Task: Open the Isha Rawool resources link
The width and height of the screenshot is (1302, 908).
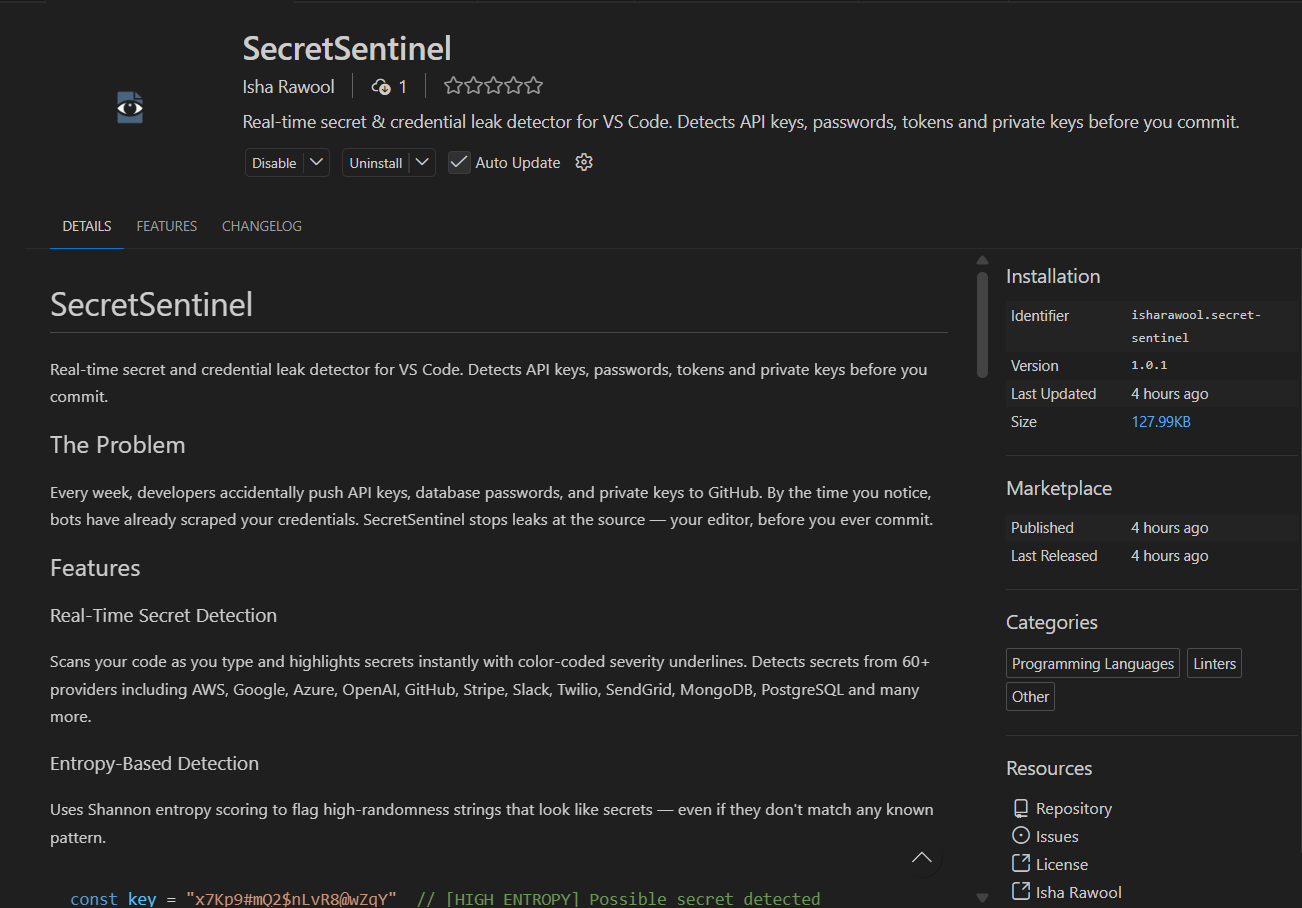Action: [1079, 892]
